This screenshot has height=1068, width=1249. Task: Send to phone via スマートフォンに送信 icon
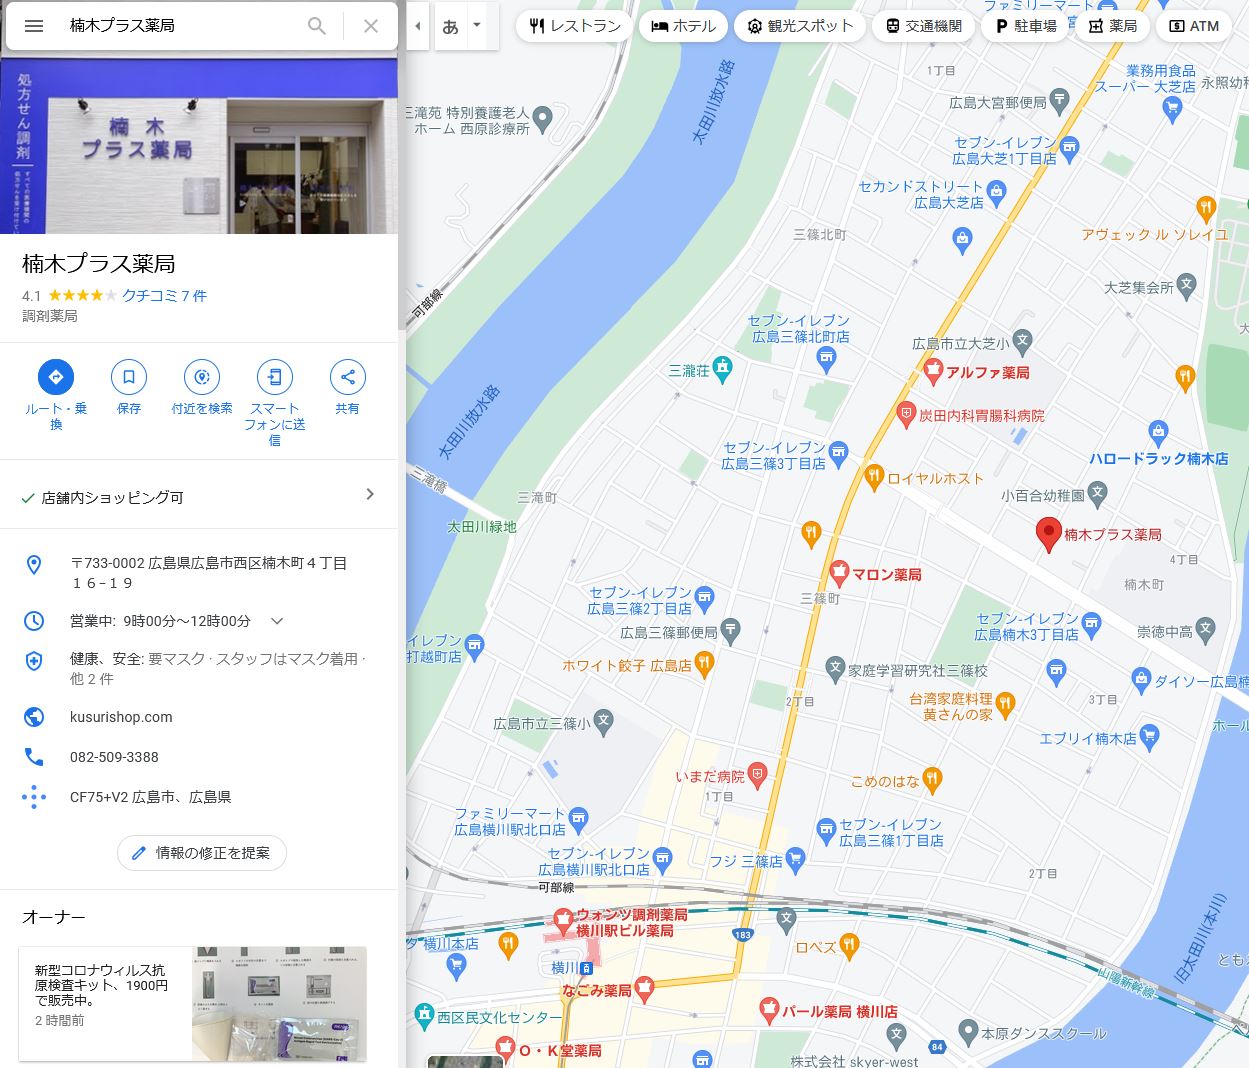[x=275, y=377]
